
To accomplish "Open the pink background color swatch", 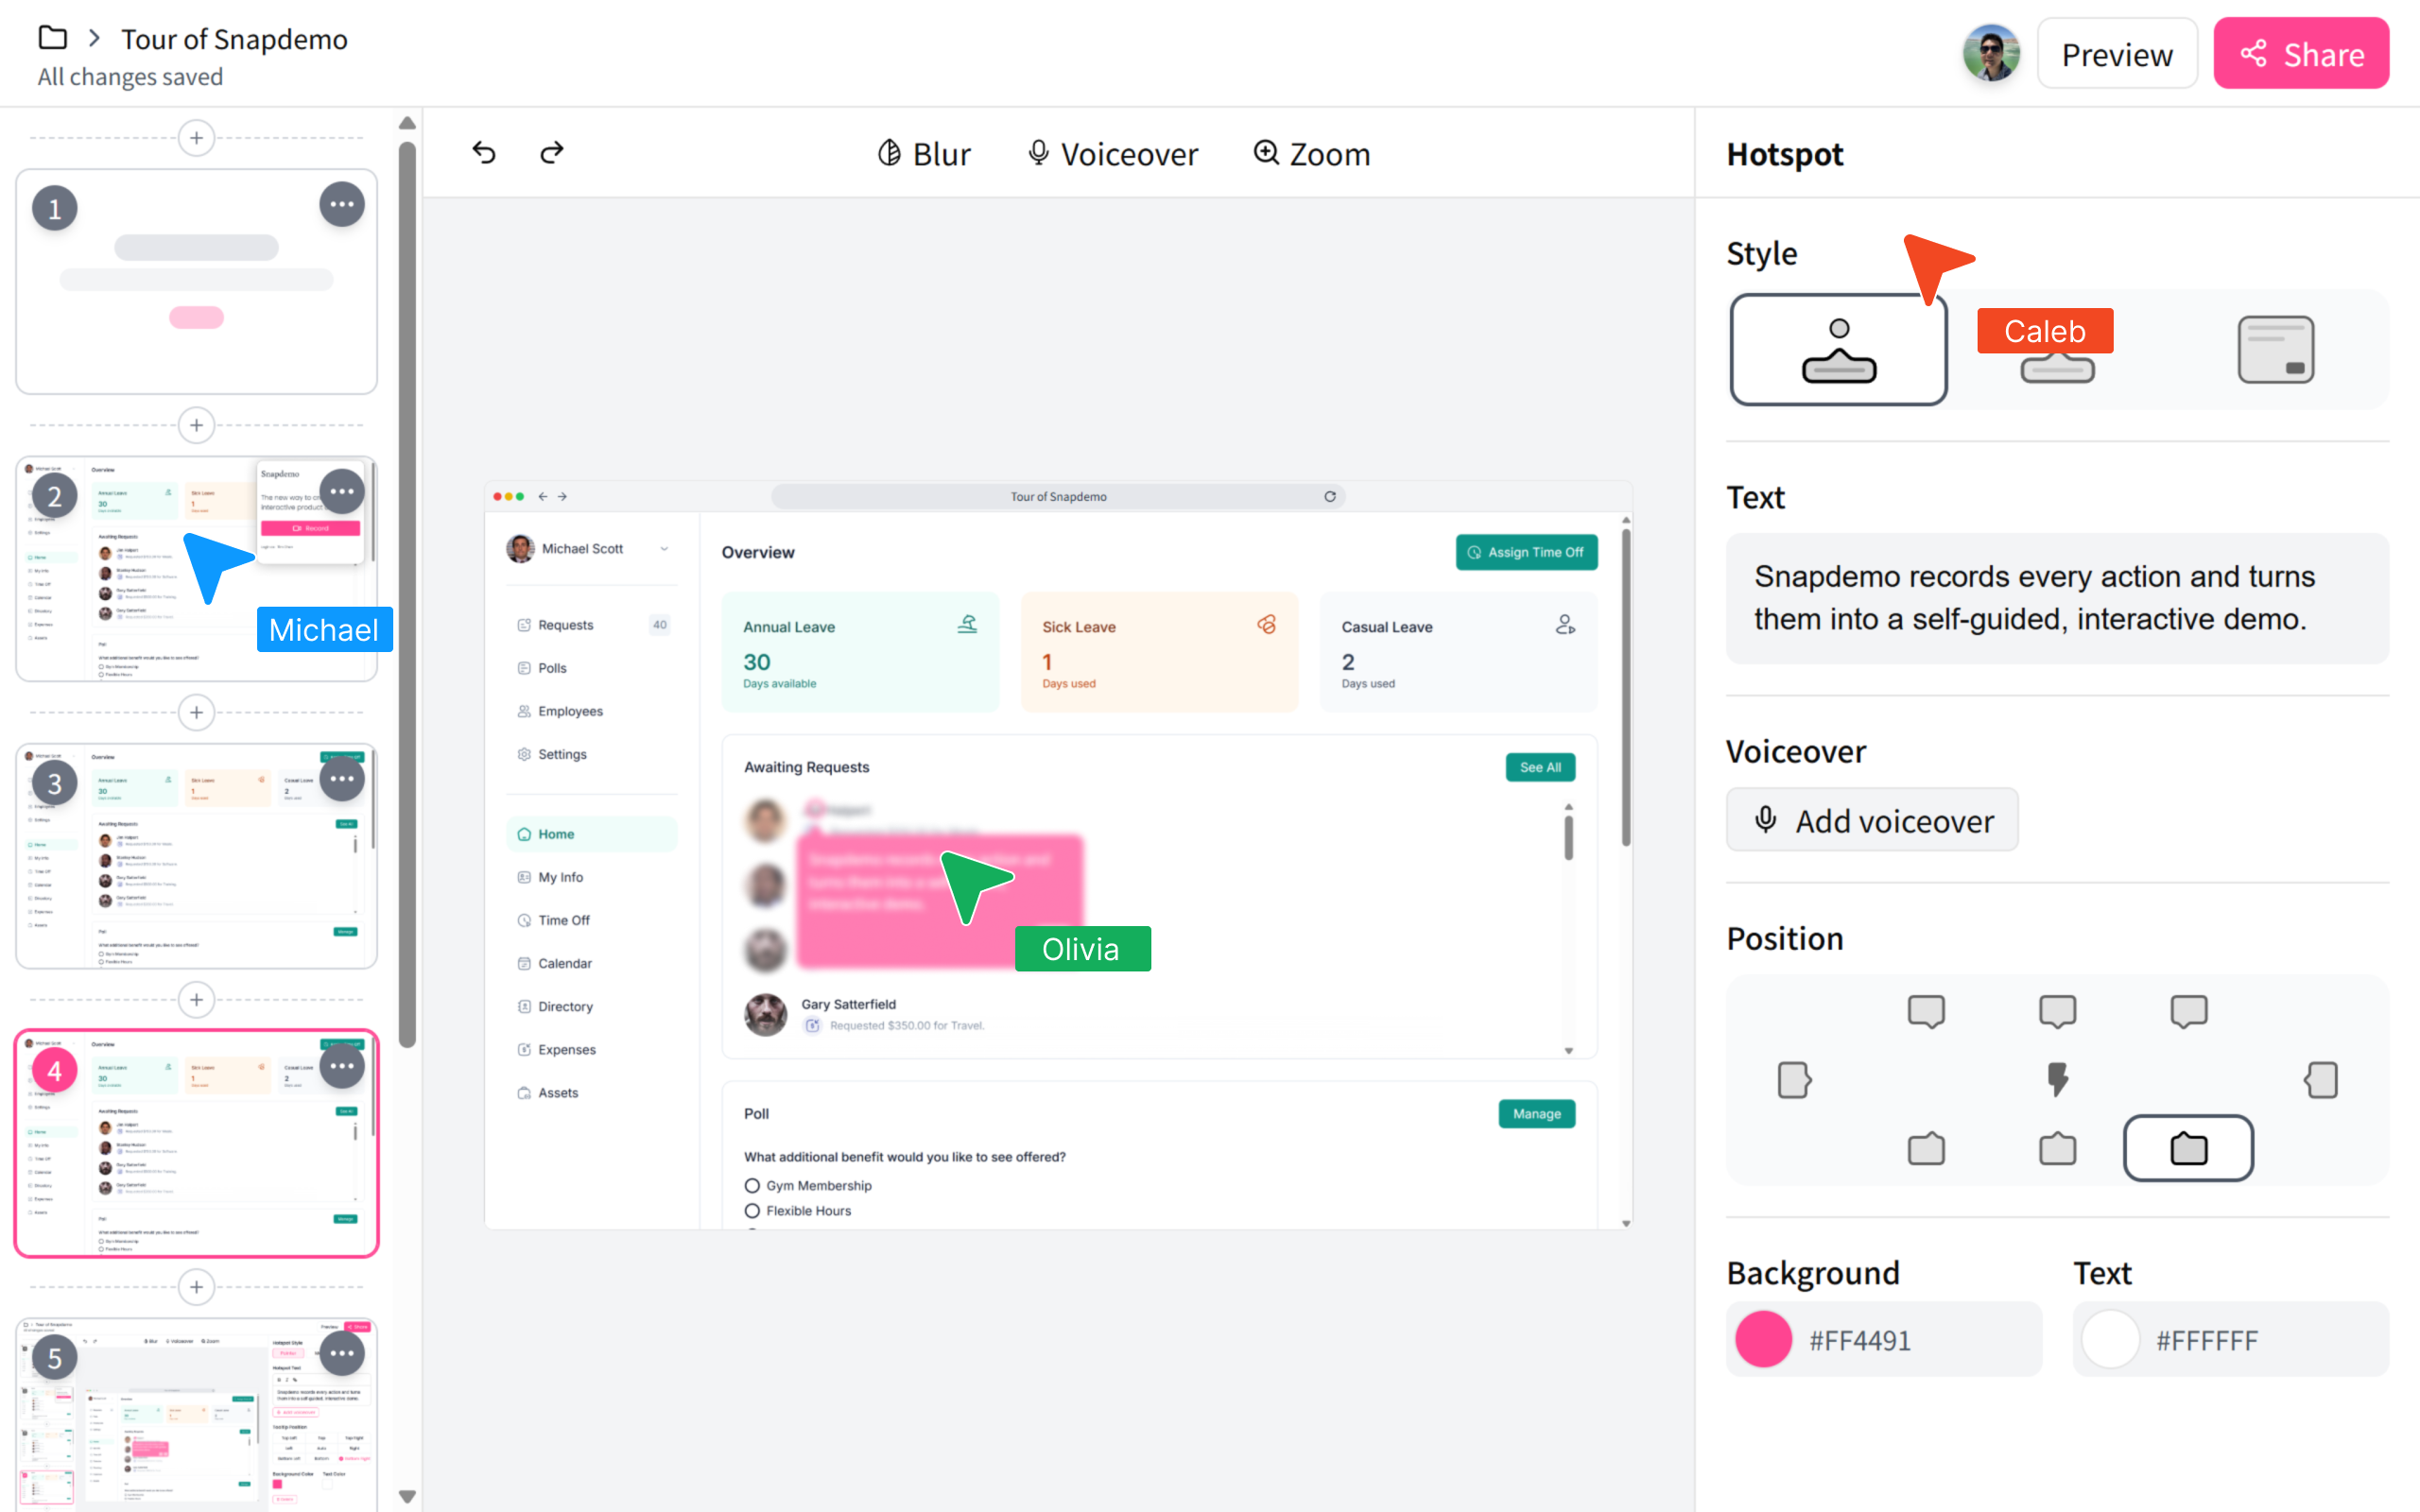I will [1763, 1339].
